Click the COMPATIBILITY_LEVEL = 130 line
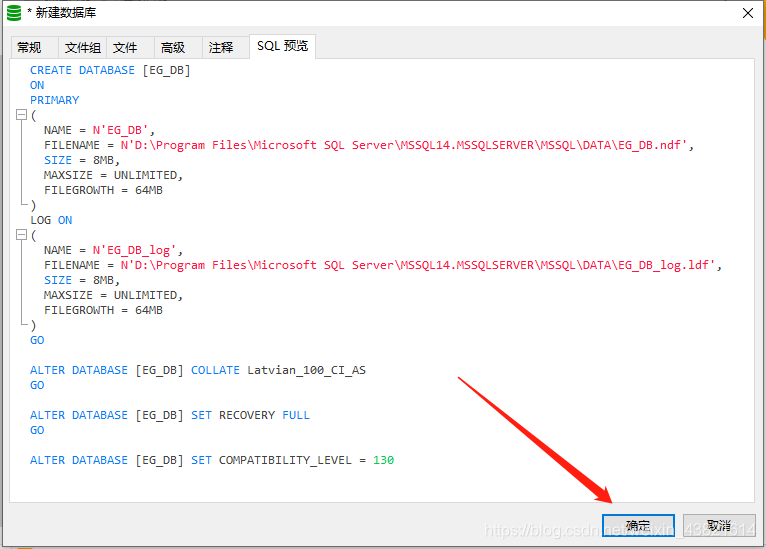Viewport: 766px width, 549px height. [x=212, y=460]
